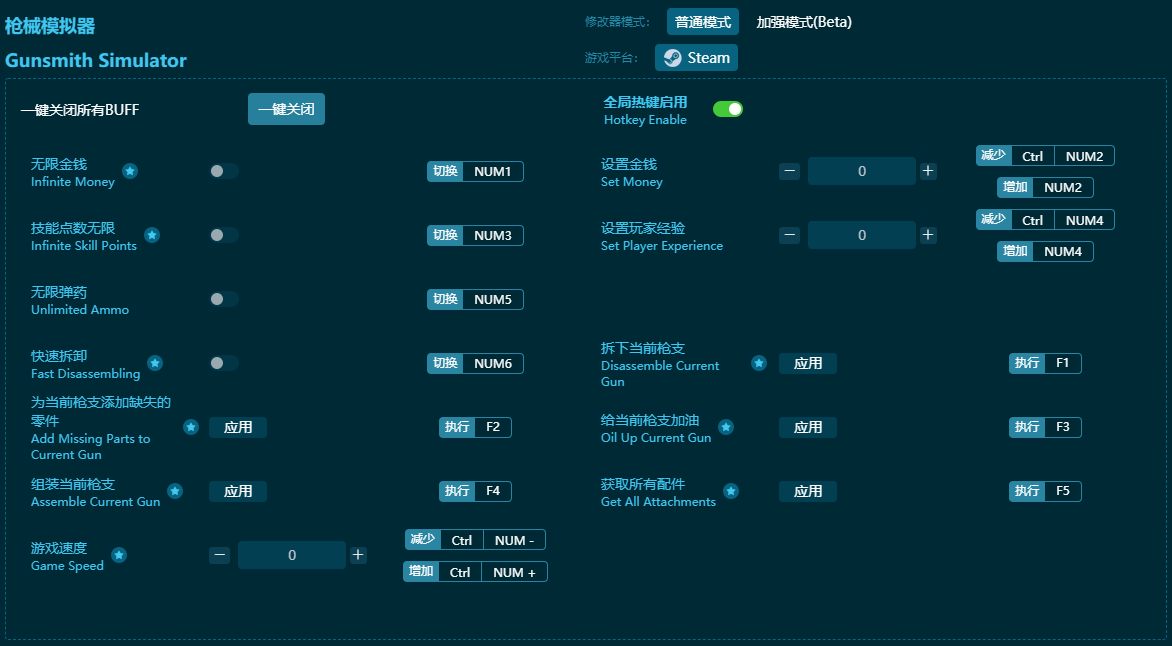
Task: Disable the global Hotkey Enable toggle
Action: tap(727, 109)
